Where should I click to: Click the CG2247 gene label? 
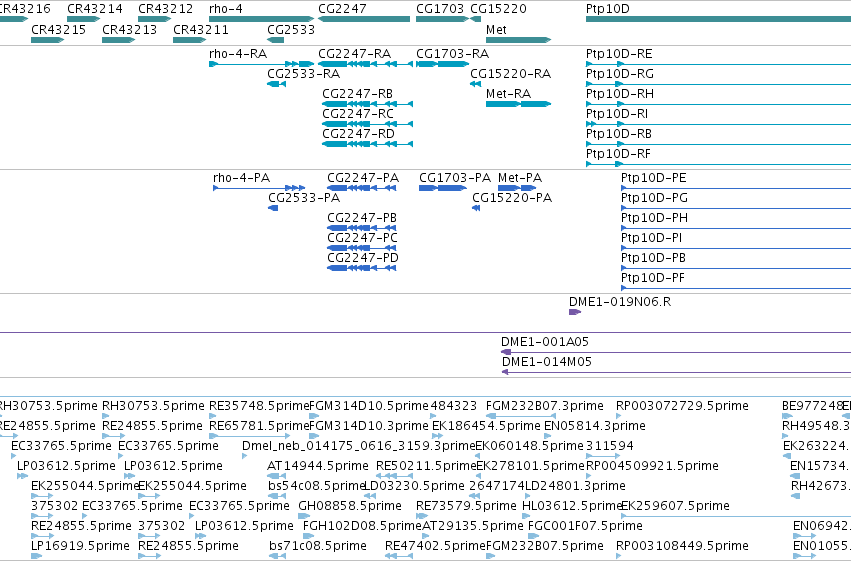342,9
